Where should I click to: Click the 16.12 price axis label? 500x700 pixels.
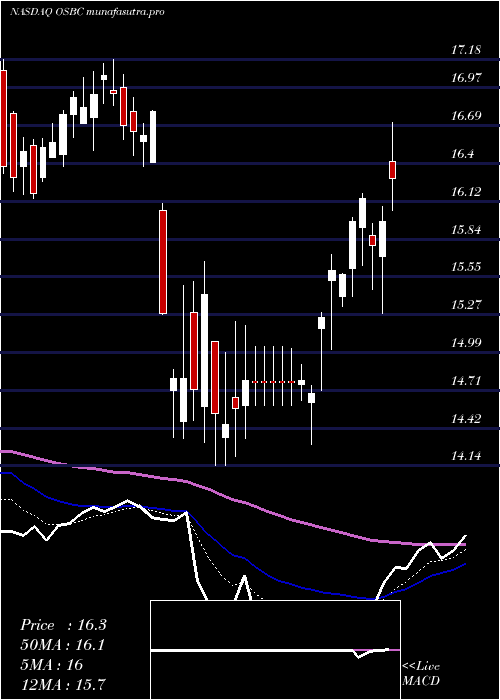click(x=466, y=192)
